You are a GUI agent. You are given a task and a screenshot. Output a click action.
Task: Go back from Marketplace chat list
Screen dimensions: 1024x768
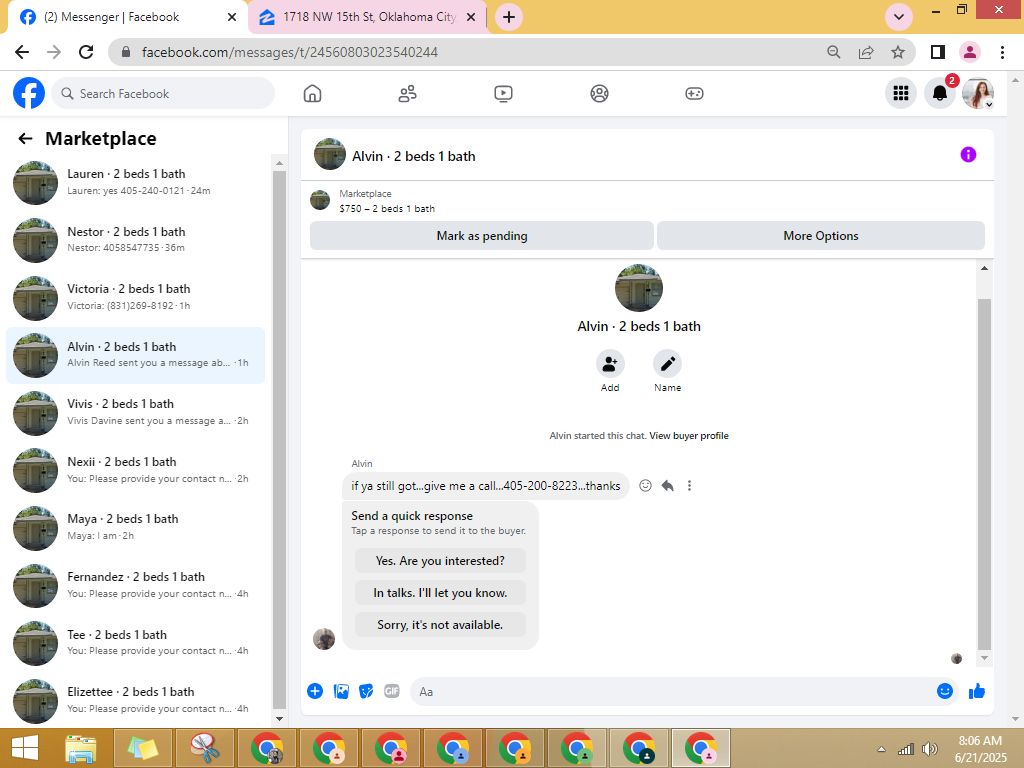[x=25, y=138]
